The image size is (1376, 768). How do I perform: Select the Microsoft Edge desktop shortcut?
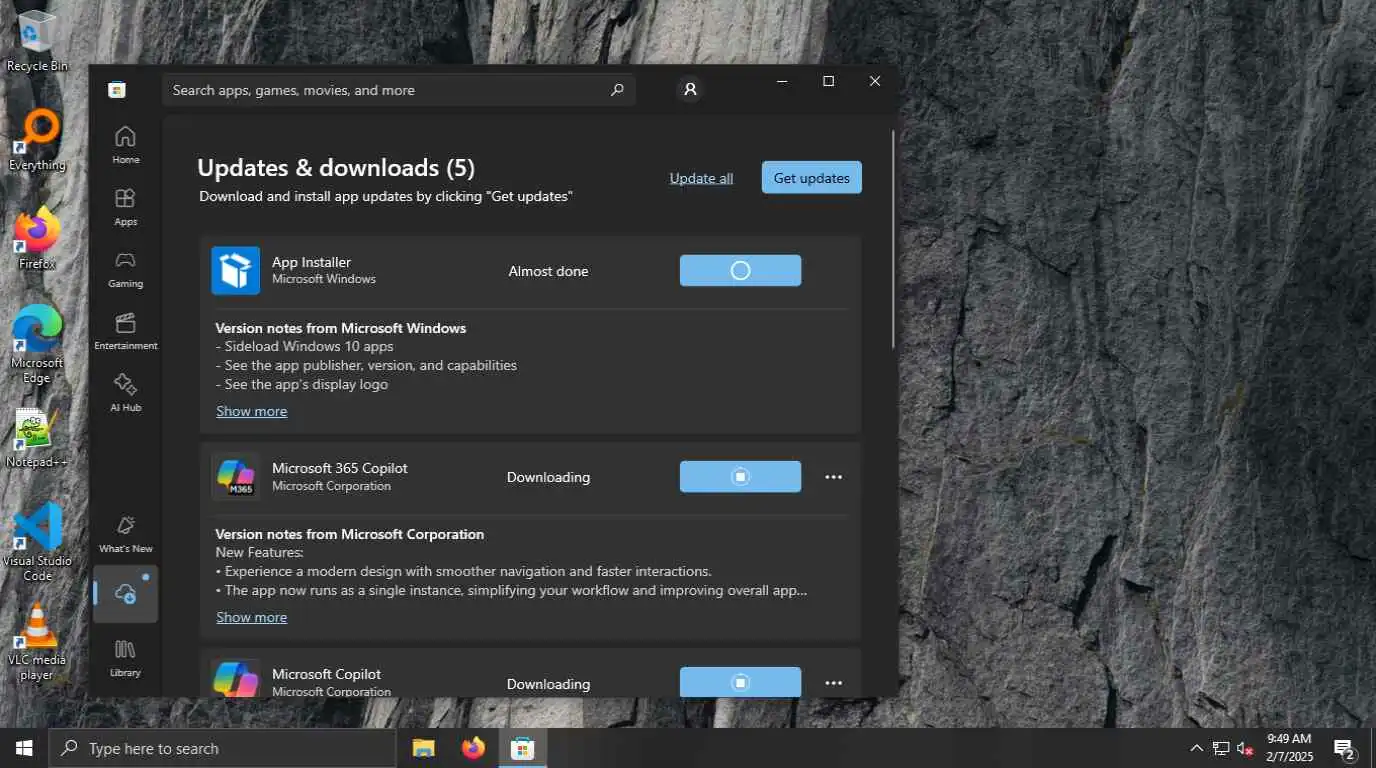tap(37, 345)
